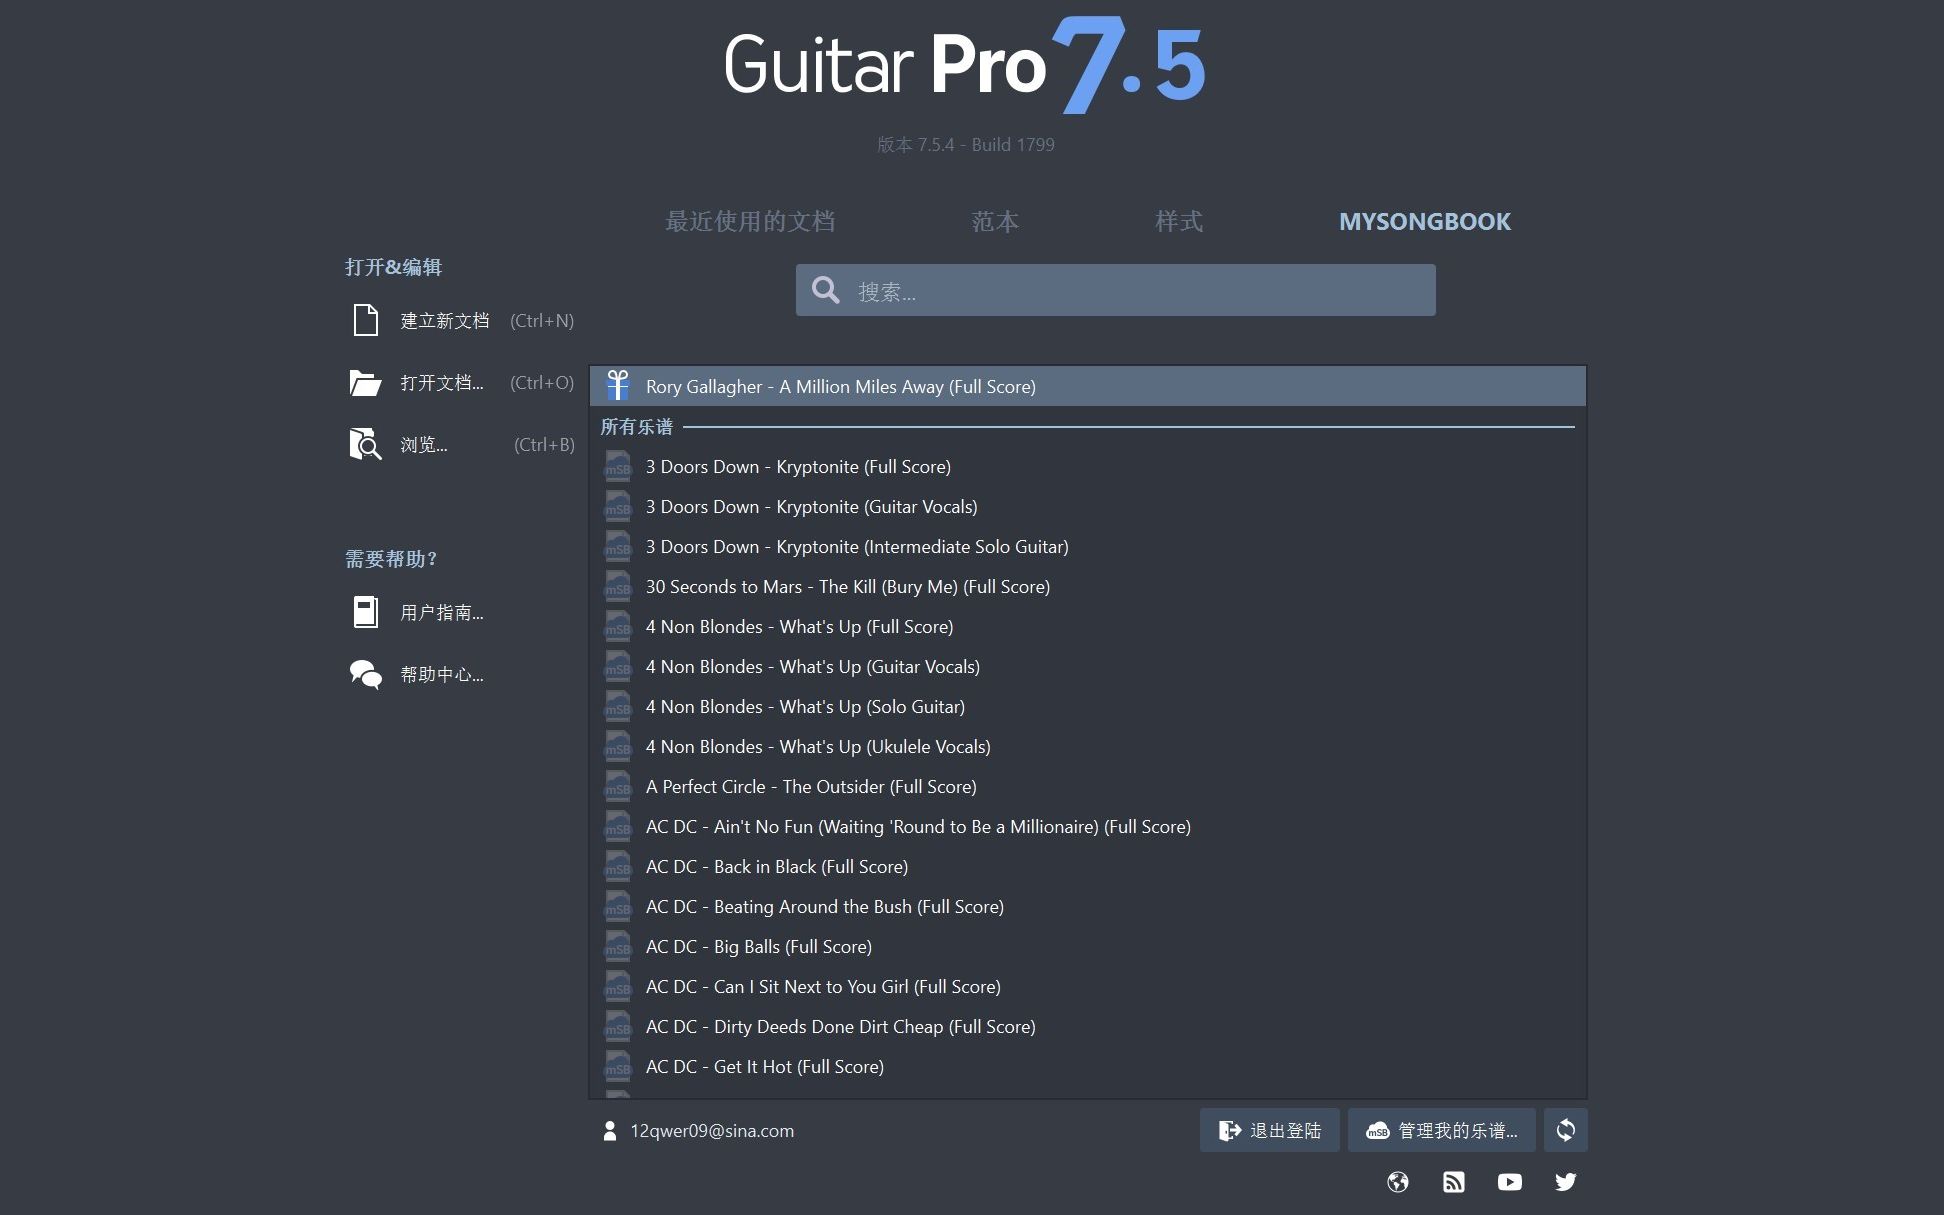The height and width of the screenshot is (1215, 1944).
Task: Click mSB icon for What's Up (Solo Guitar)
Action: tap(618, 707)
